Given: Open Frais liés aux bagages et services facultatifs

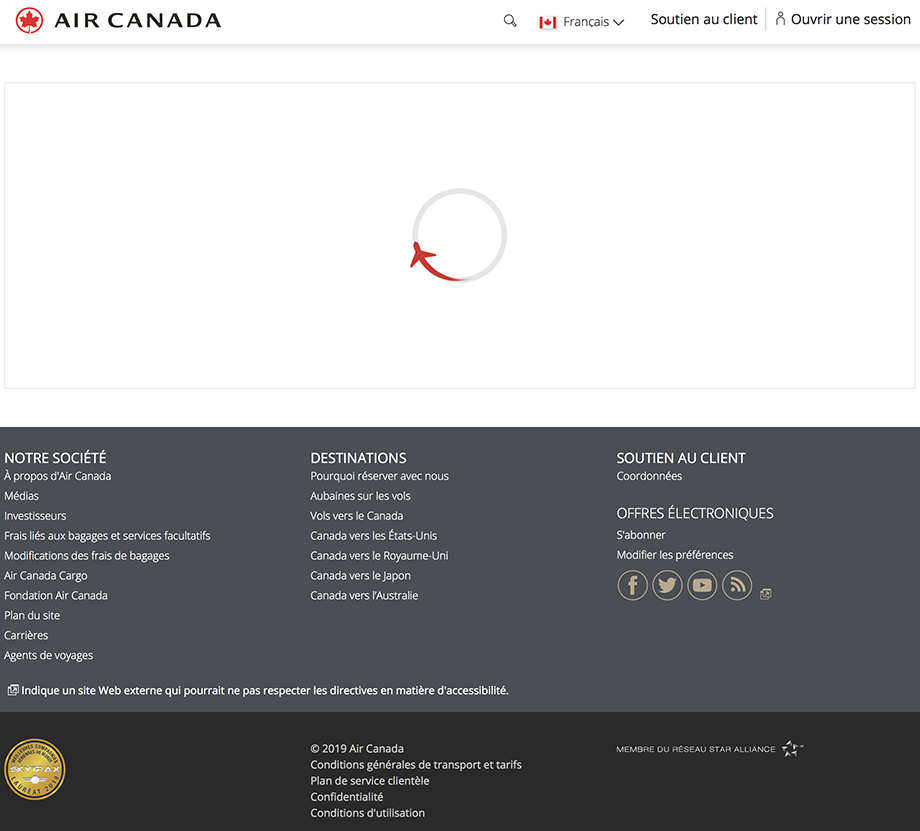Looking at the screenshot, I should tap(107, 536).
